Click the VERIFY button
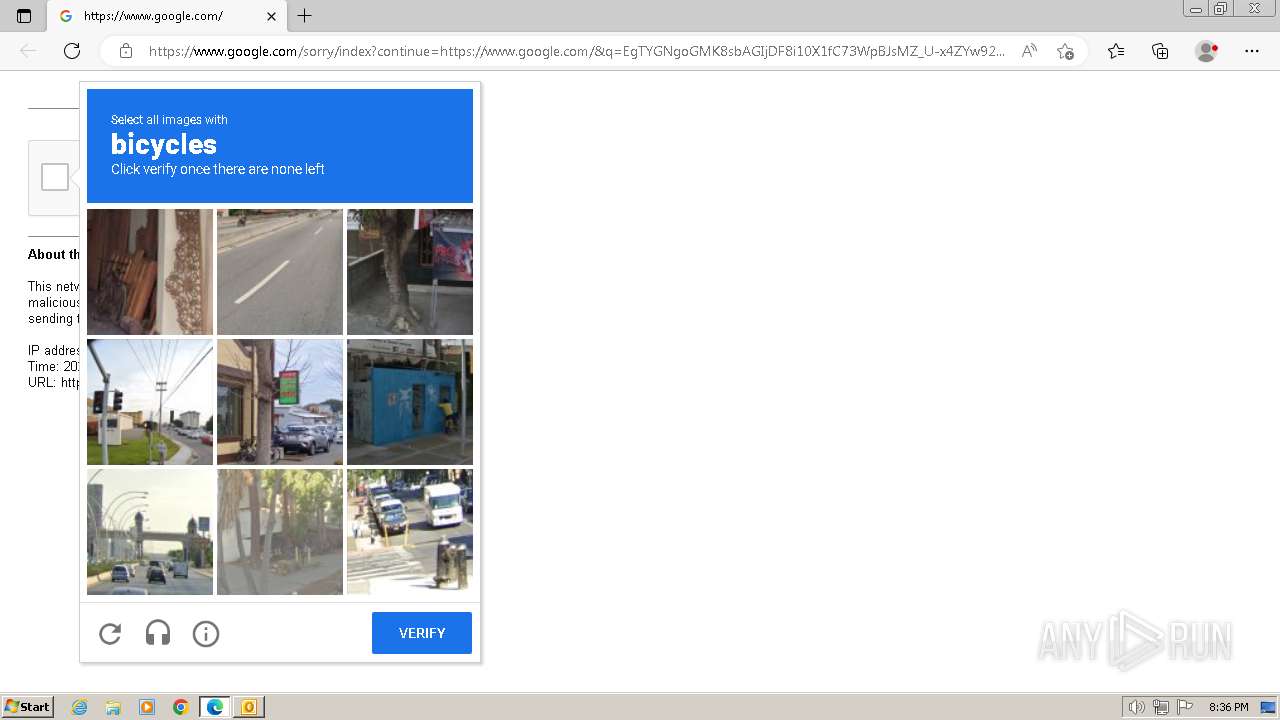 tap(422, 633)
